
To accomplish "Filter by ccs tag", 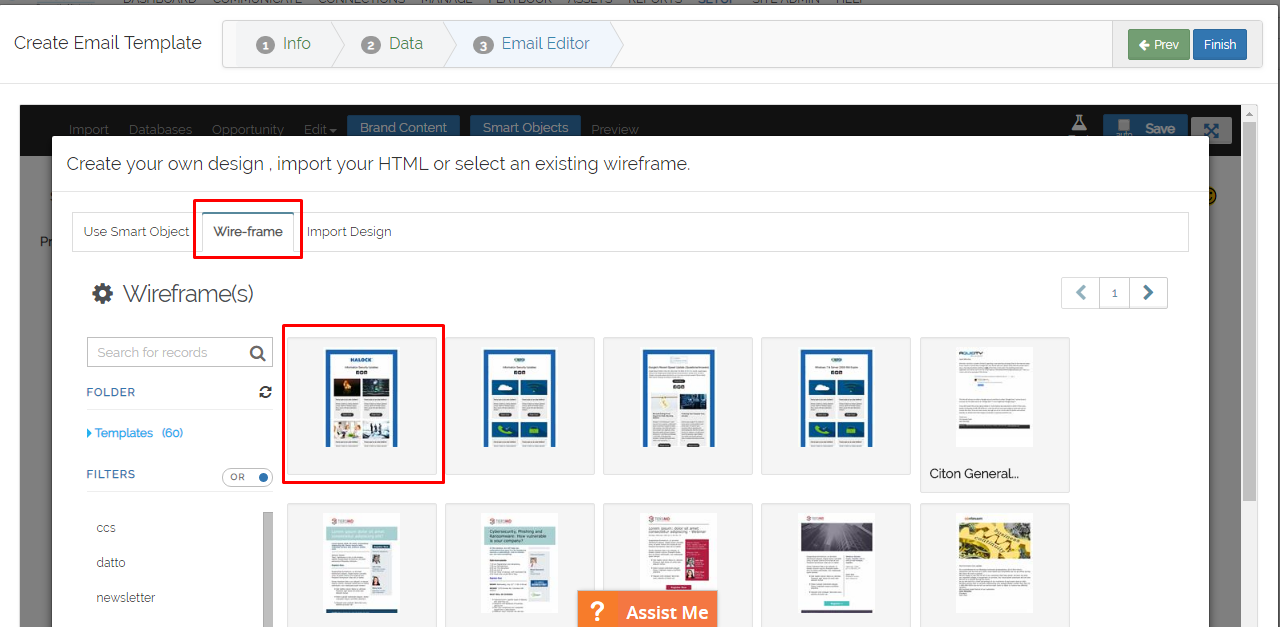I will pos(106,527).
